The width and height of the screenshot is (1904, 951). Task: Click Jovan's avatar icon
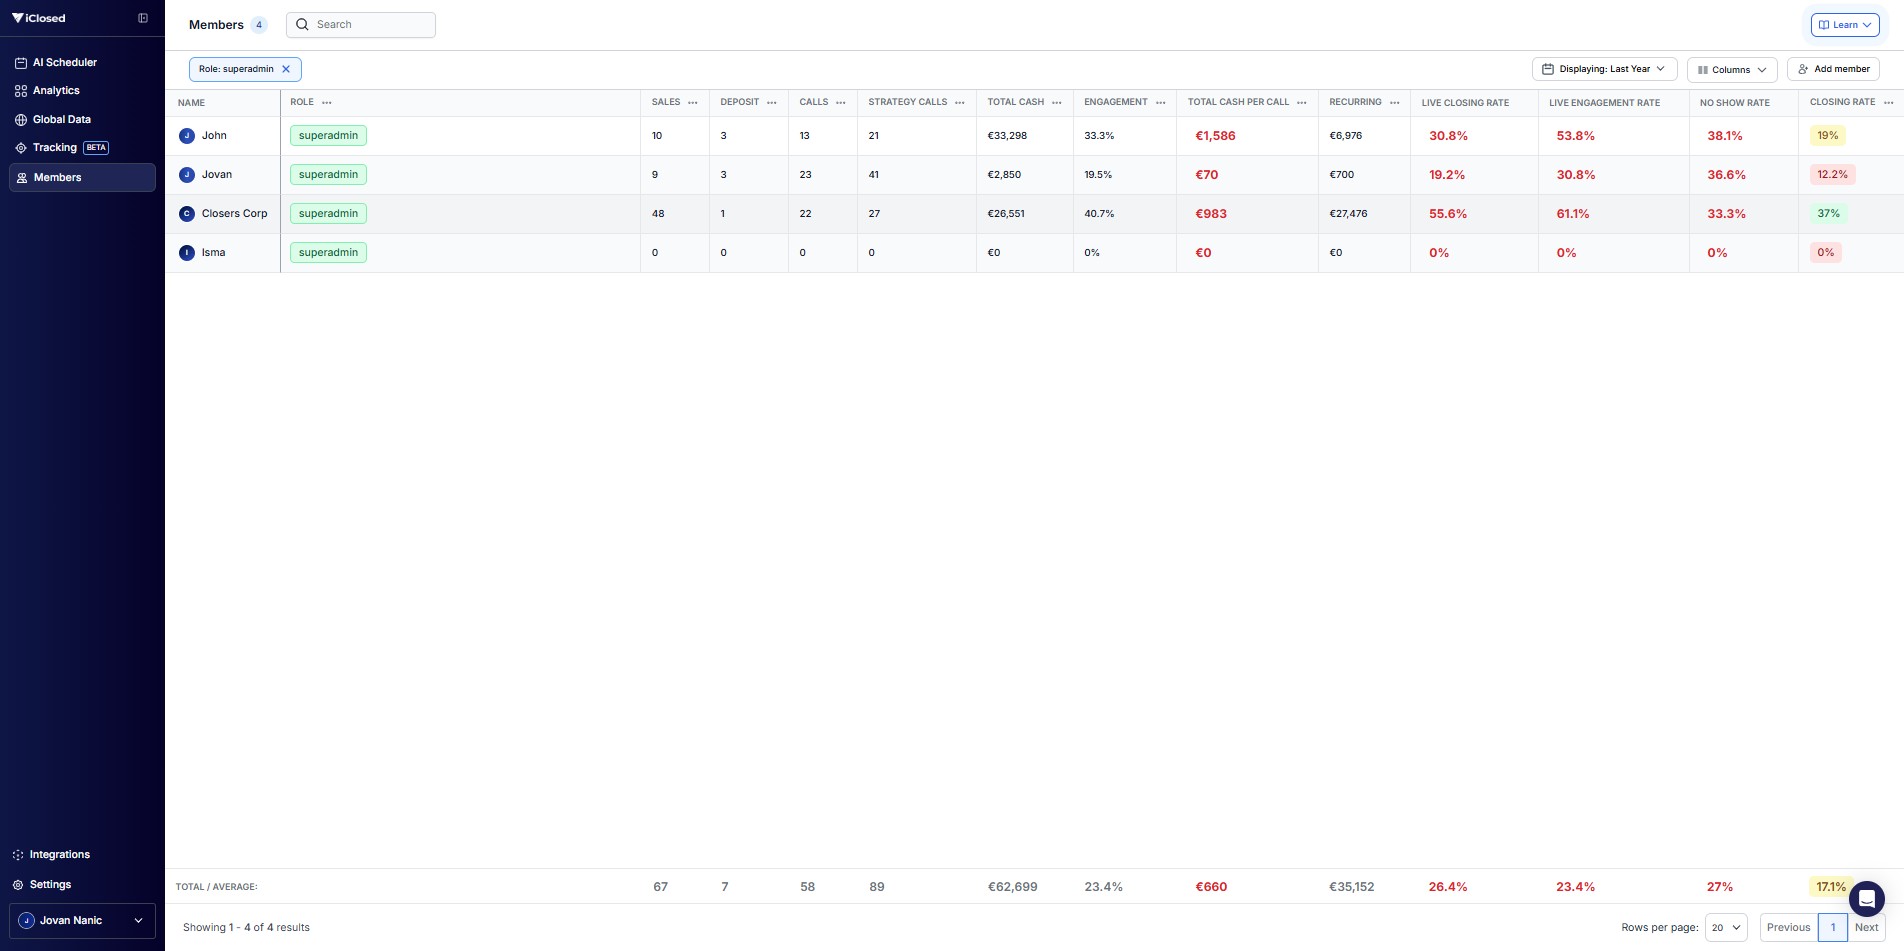pyautogui.click(x=187, y=175)
